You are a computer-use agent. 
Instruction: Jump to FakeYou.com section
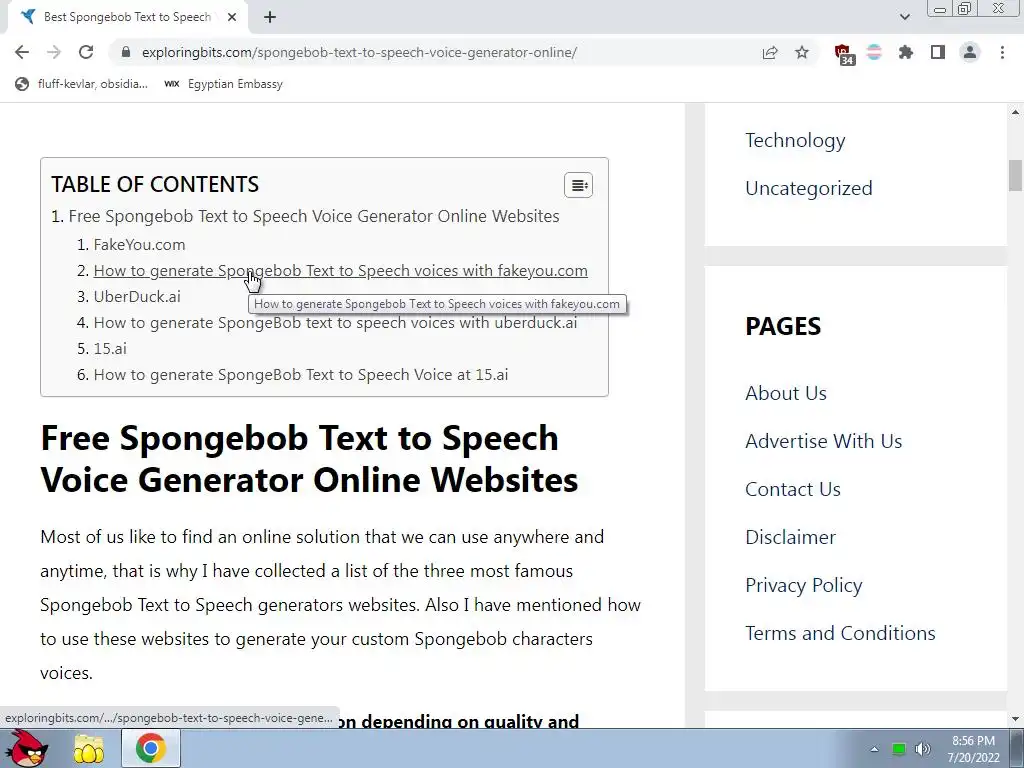(139, 244)
